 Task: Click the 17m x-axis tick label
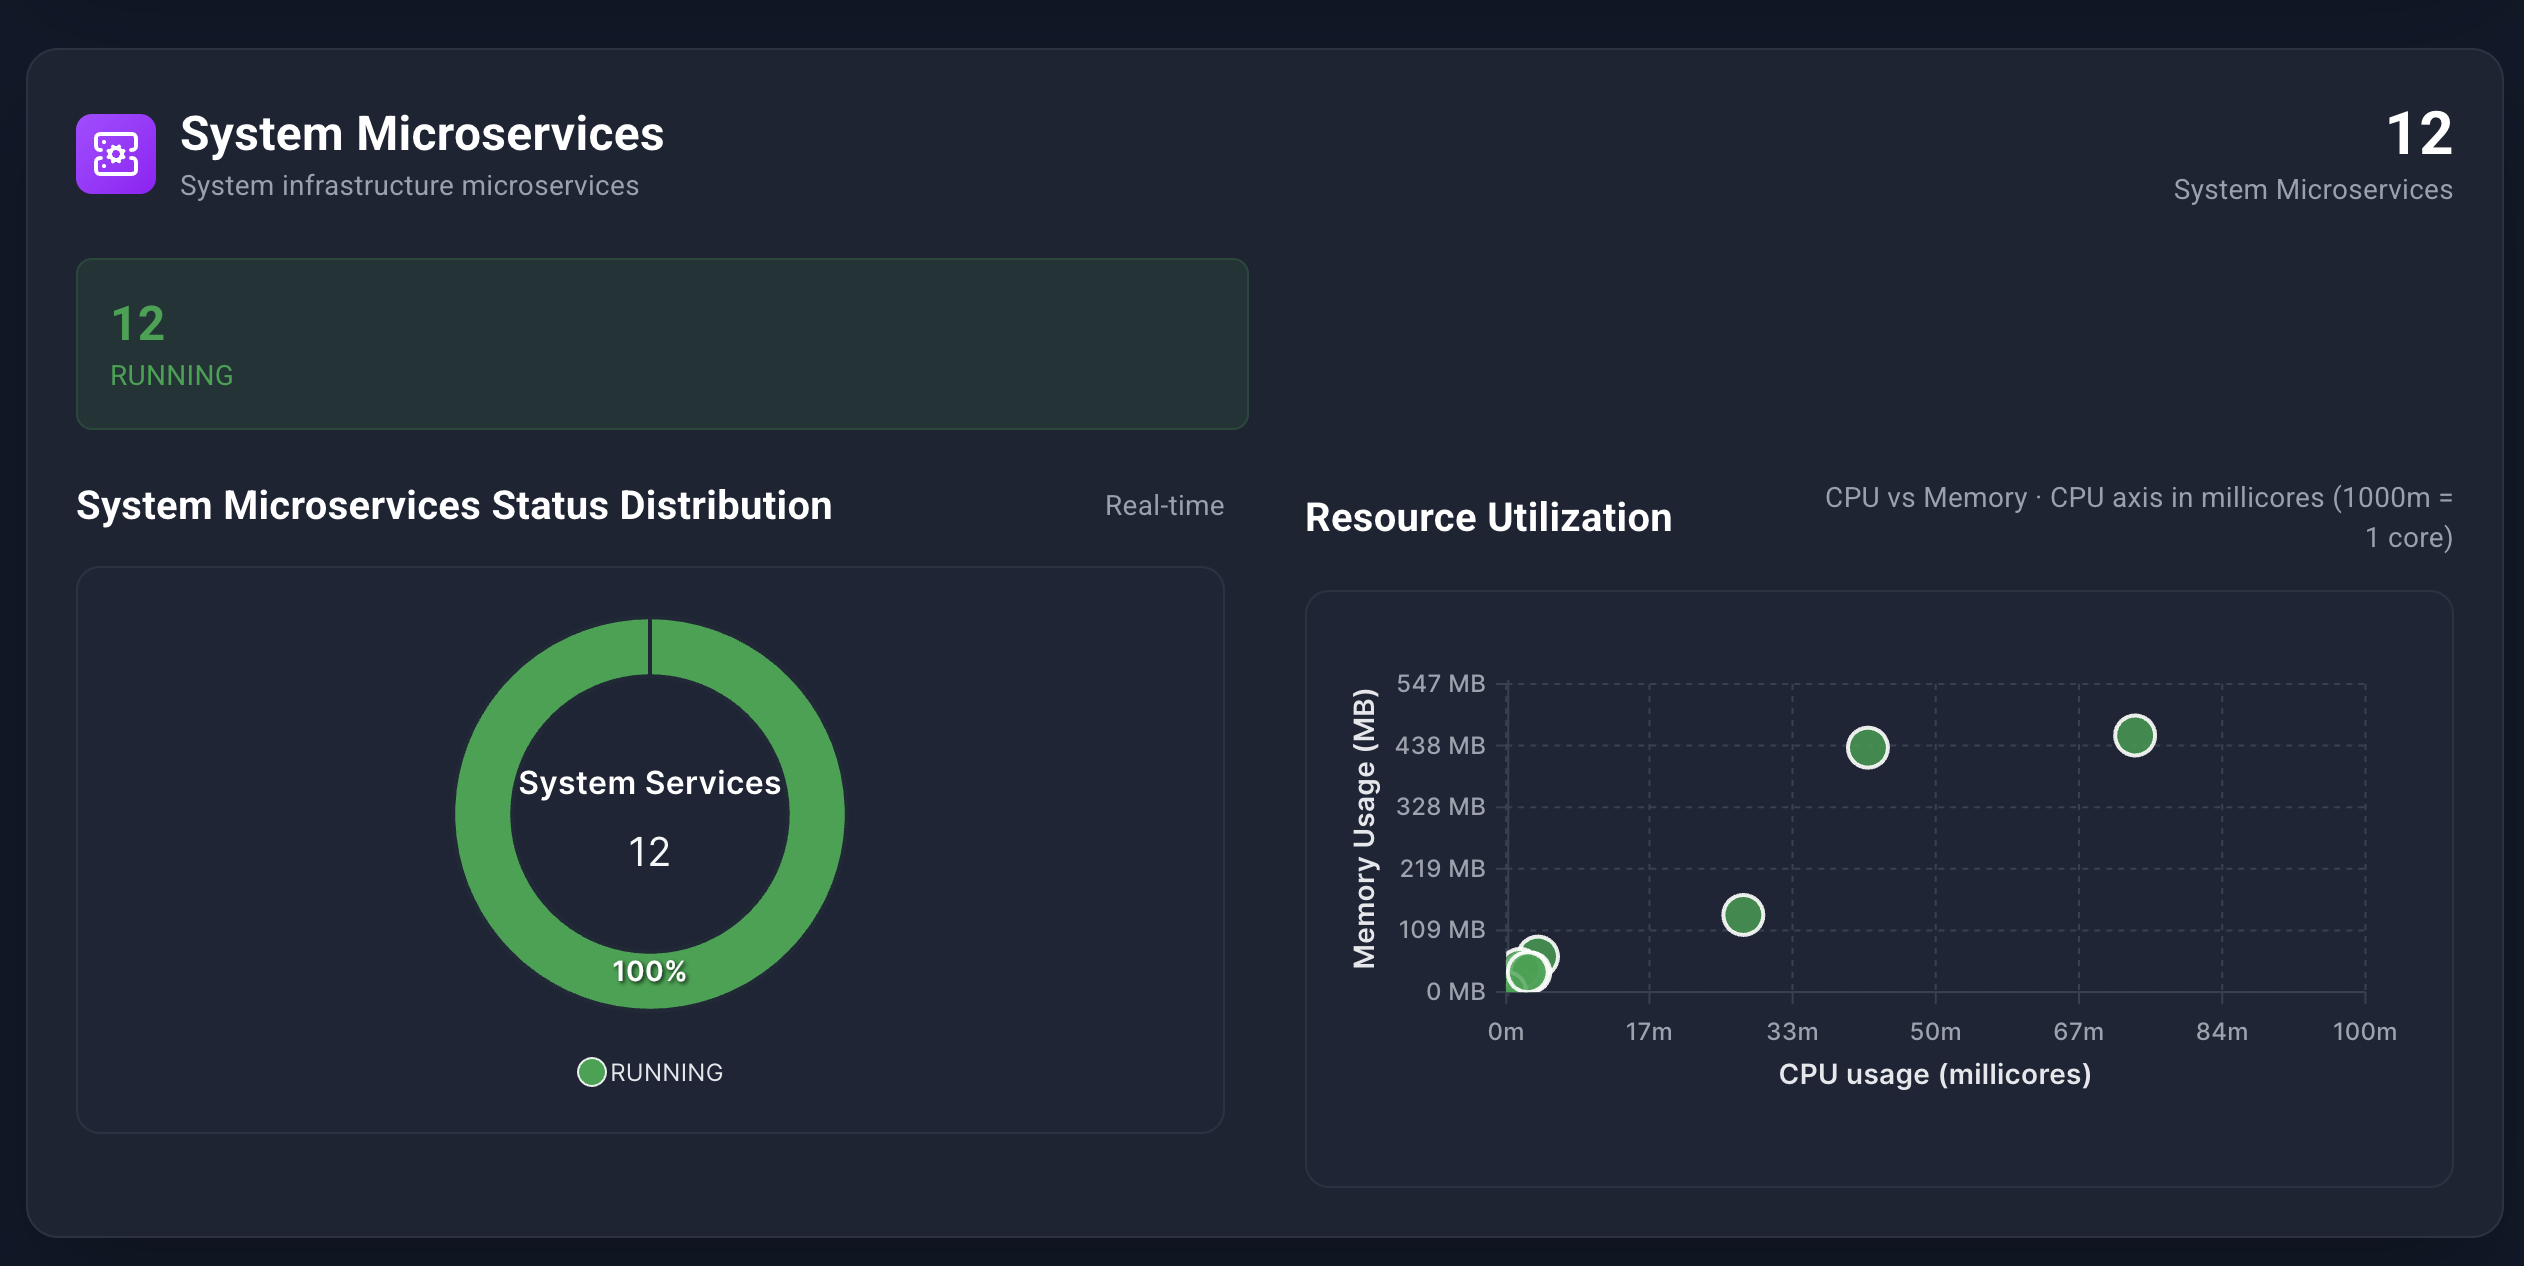coord(1649,1031)
